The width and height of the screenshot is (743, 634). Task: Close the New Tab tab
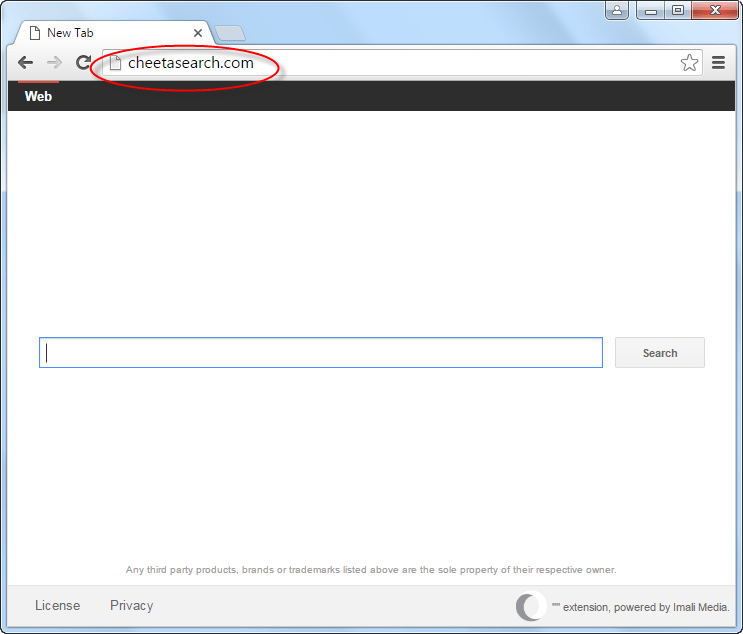[198, 33]
